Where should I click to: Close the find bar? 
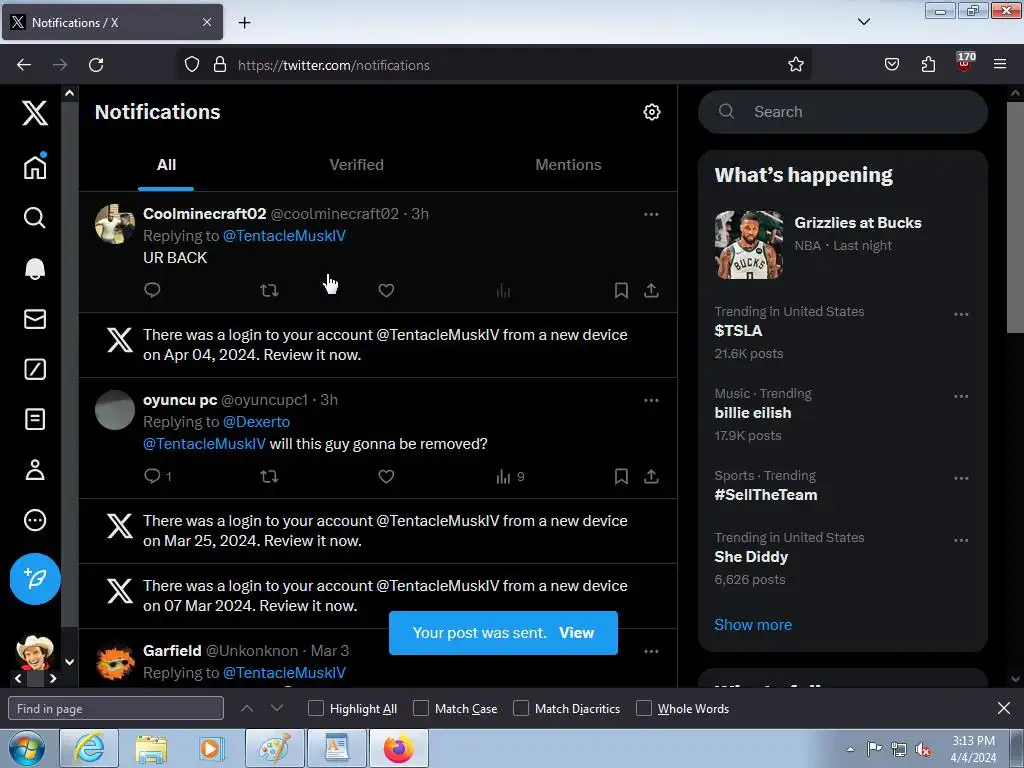[x=1003, y=708]
